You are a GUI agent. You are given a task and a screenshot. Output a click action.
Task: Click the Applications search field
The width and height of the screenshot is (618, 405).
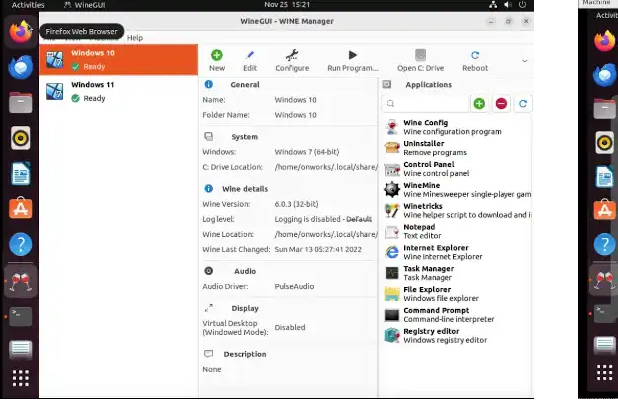(425, 104)
